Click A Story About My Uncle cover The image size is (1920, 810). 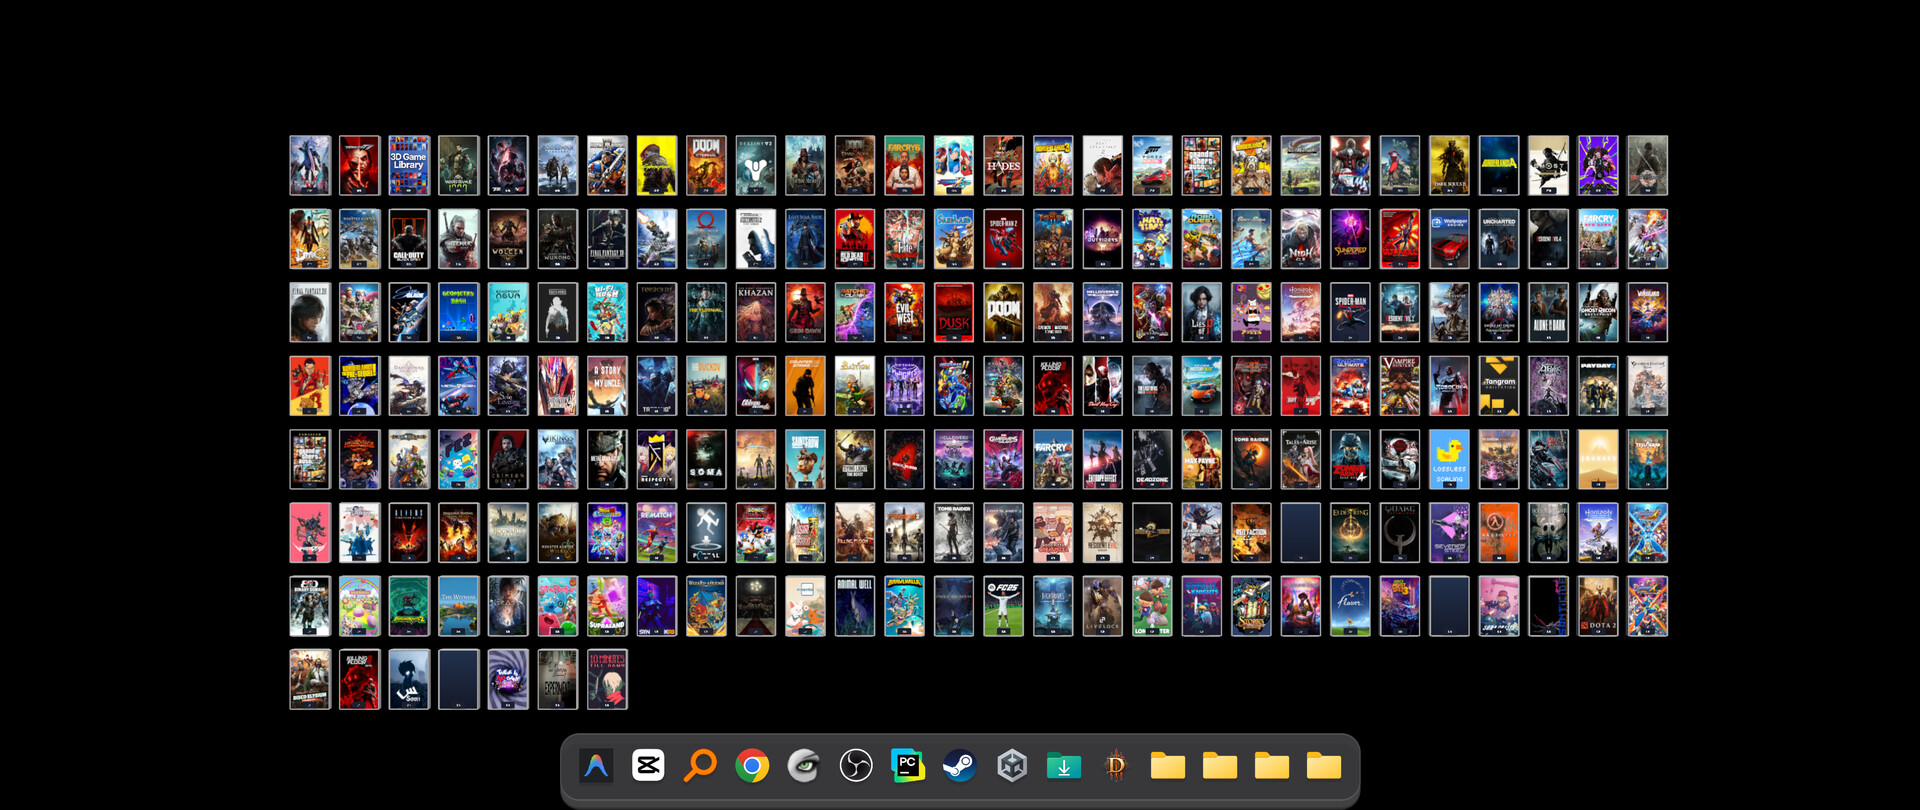607,386
